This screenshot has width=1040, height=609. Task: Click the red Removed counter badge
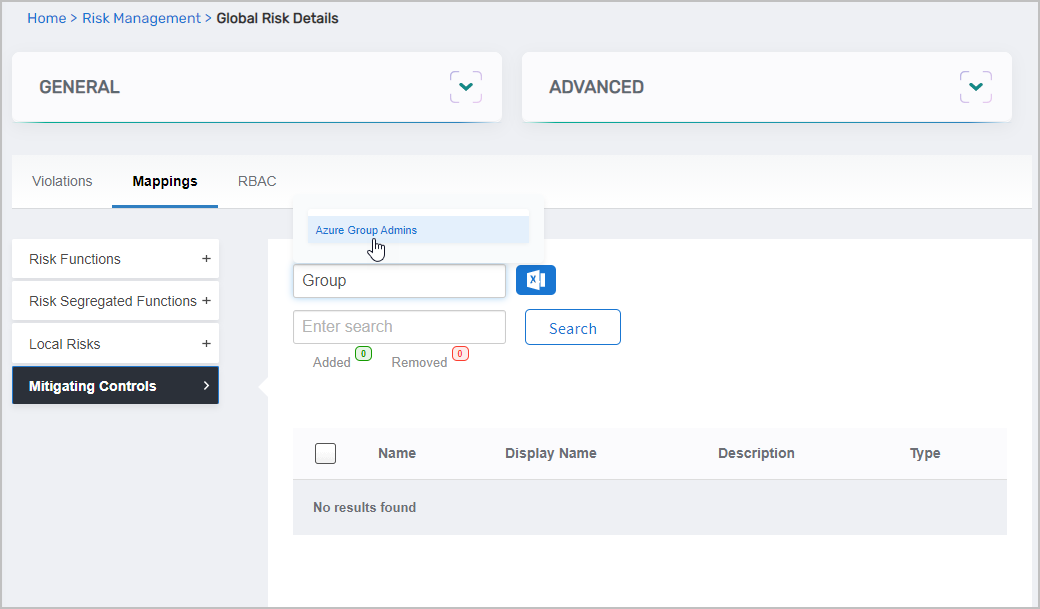point(460,353)
